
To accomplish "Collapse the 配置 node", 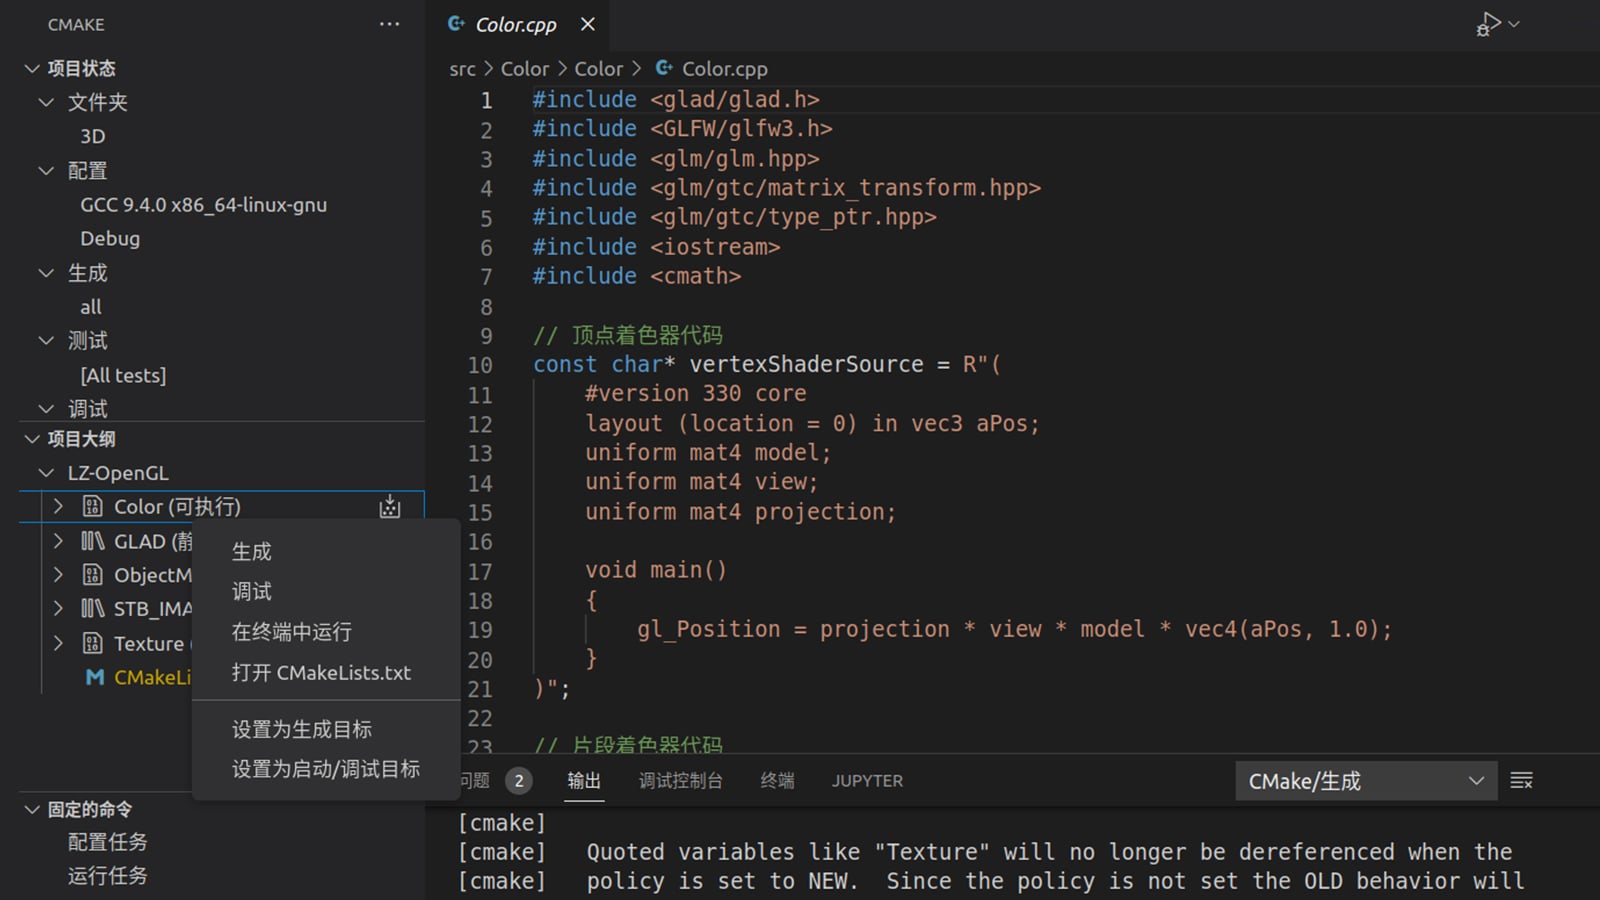I will 46,171.
